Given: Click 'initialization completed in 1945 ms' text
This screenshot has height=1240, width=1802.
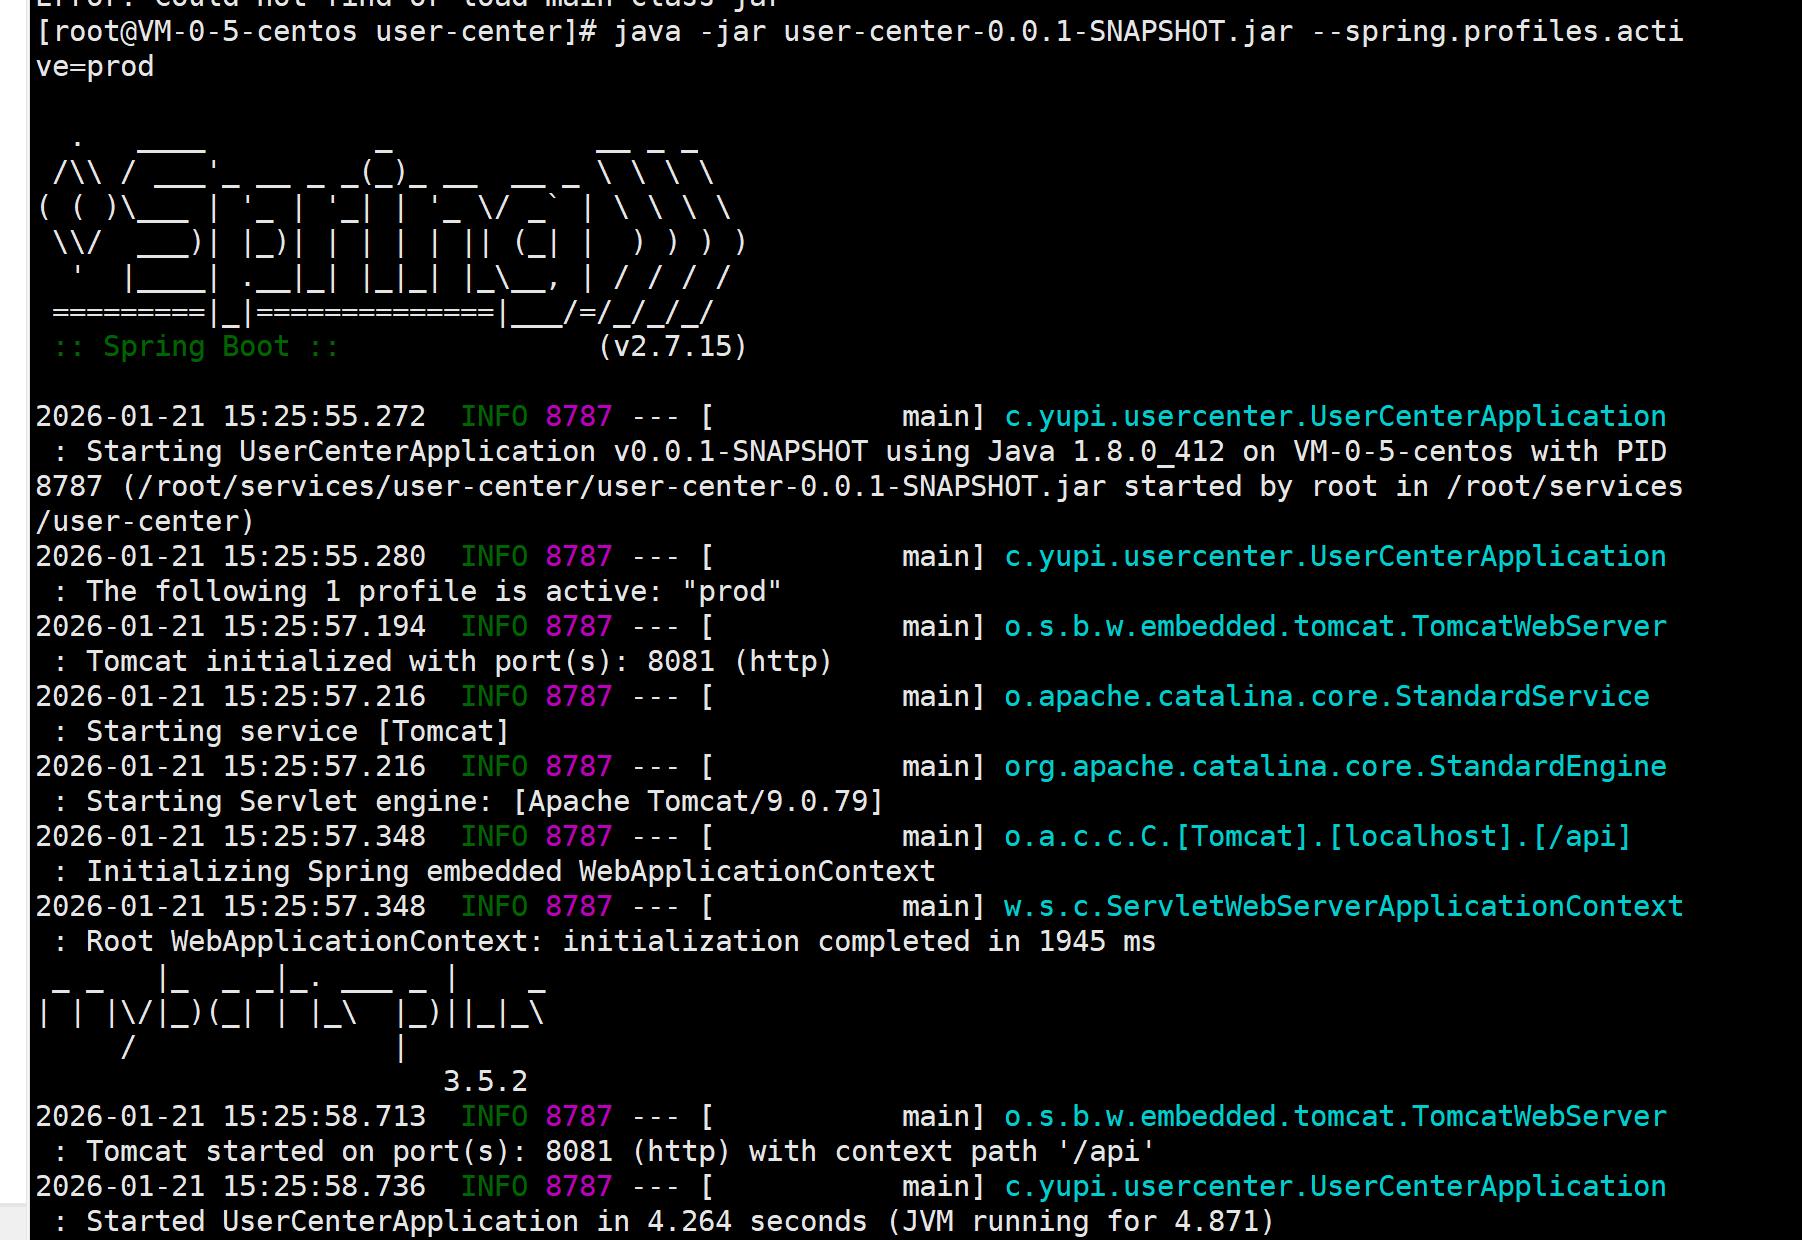Looking at the screenshot, I should click(859, 941).
